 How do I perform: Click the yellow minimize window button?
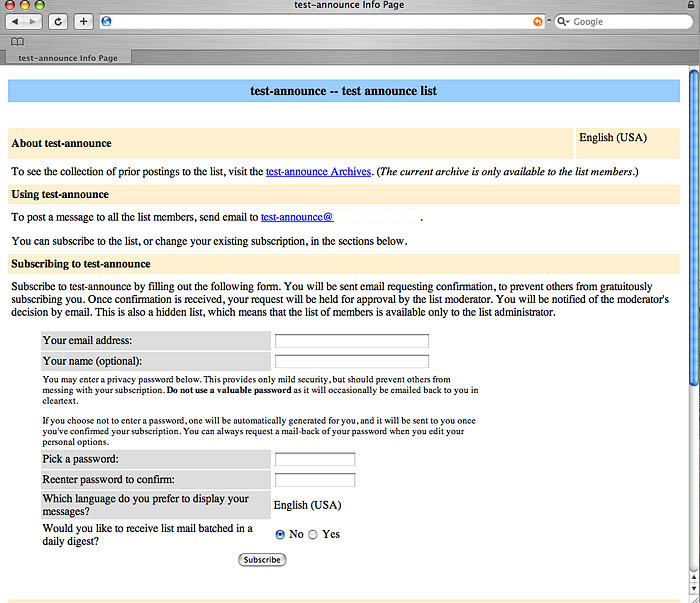pos(25,5)
